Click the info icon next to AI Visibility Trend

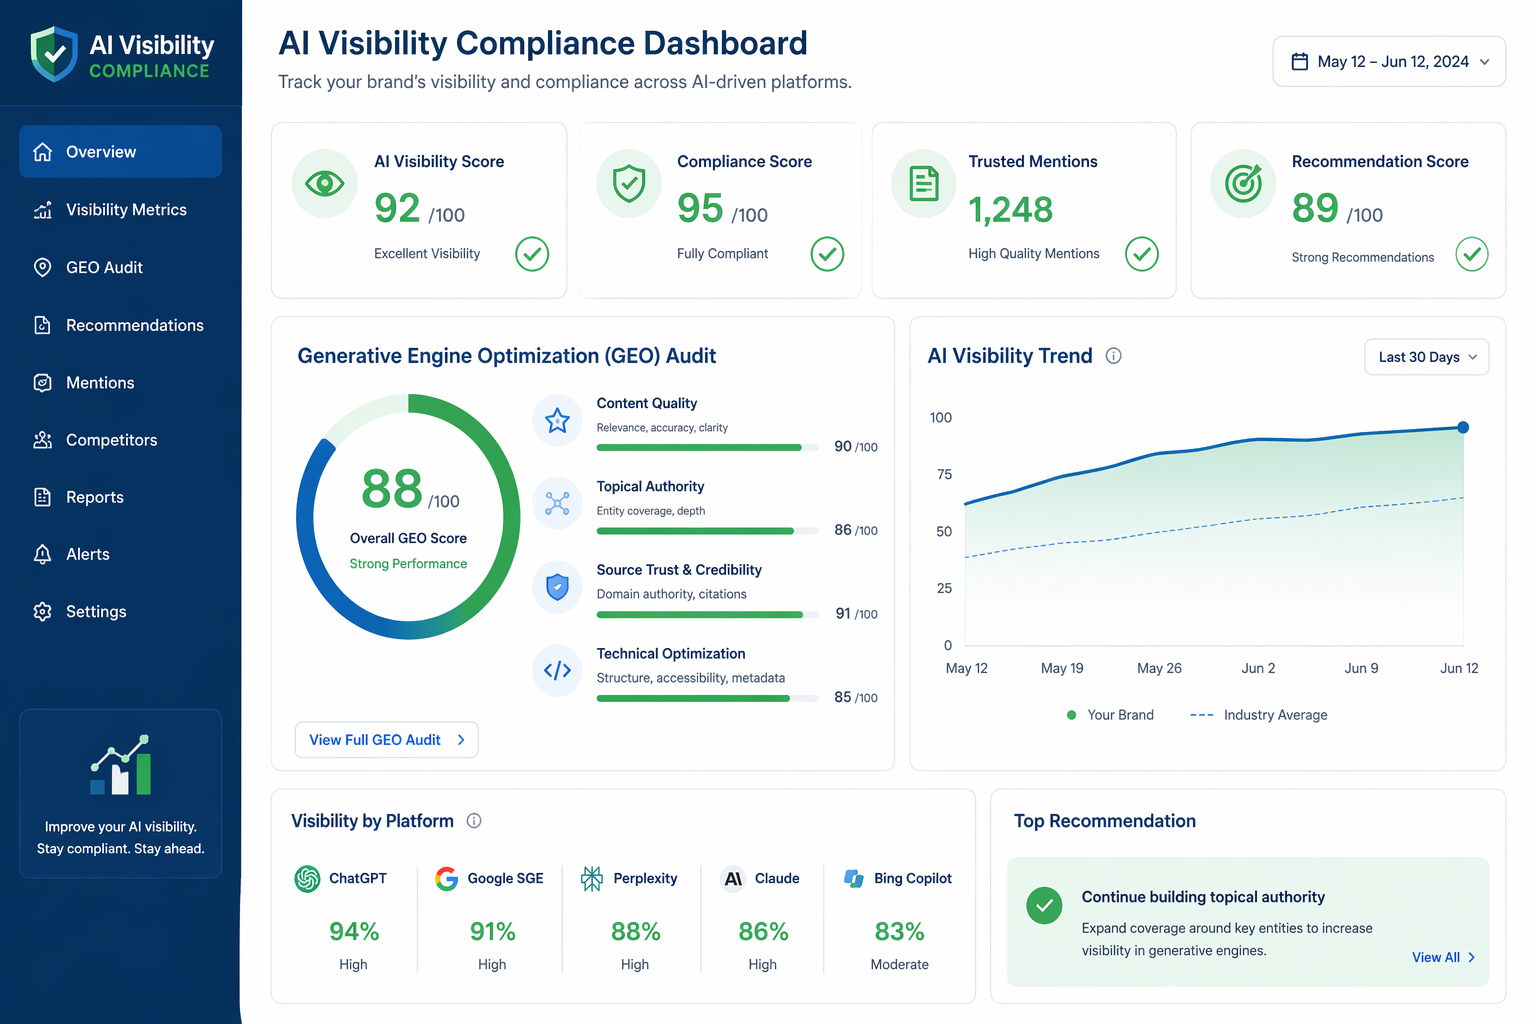(1113, 356)
